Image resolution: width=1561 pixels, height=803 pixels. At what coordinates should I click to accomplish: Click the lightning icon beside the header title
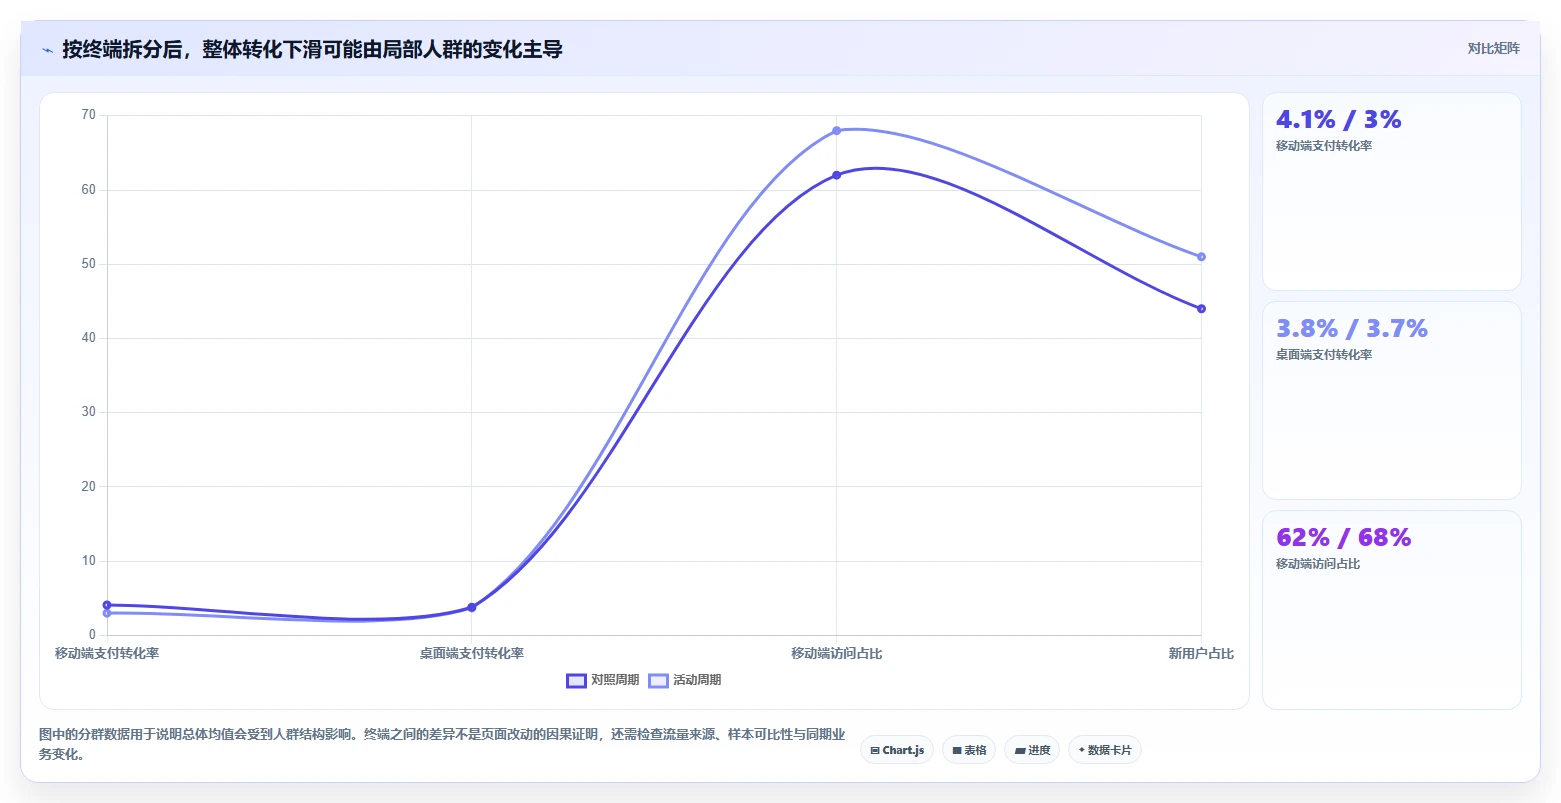[x=48, y=50]
